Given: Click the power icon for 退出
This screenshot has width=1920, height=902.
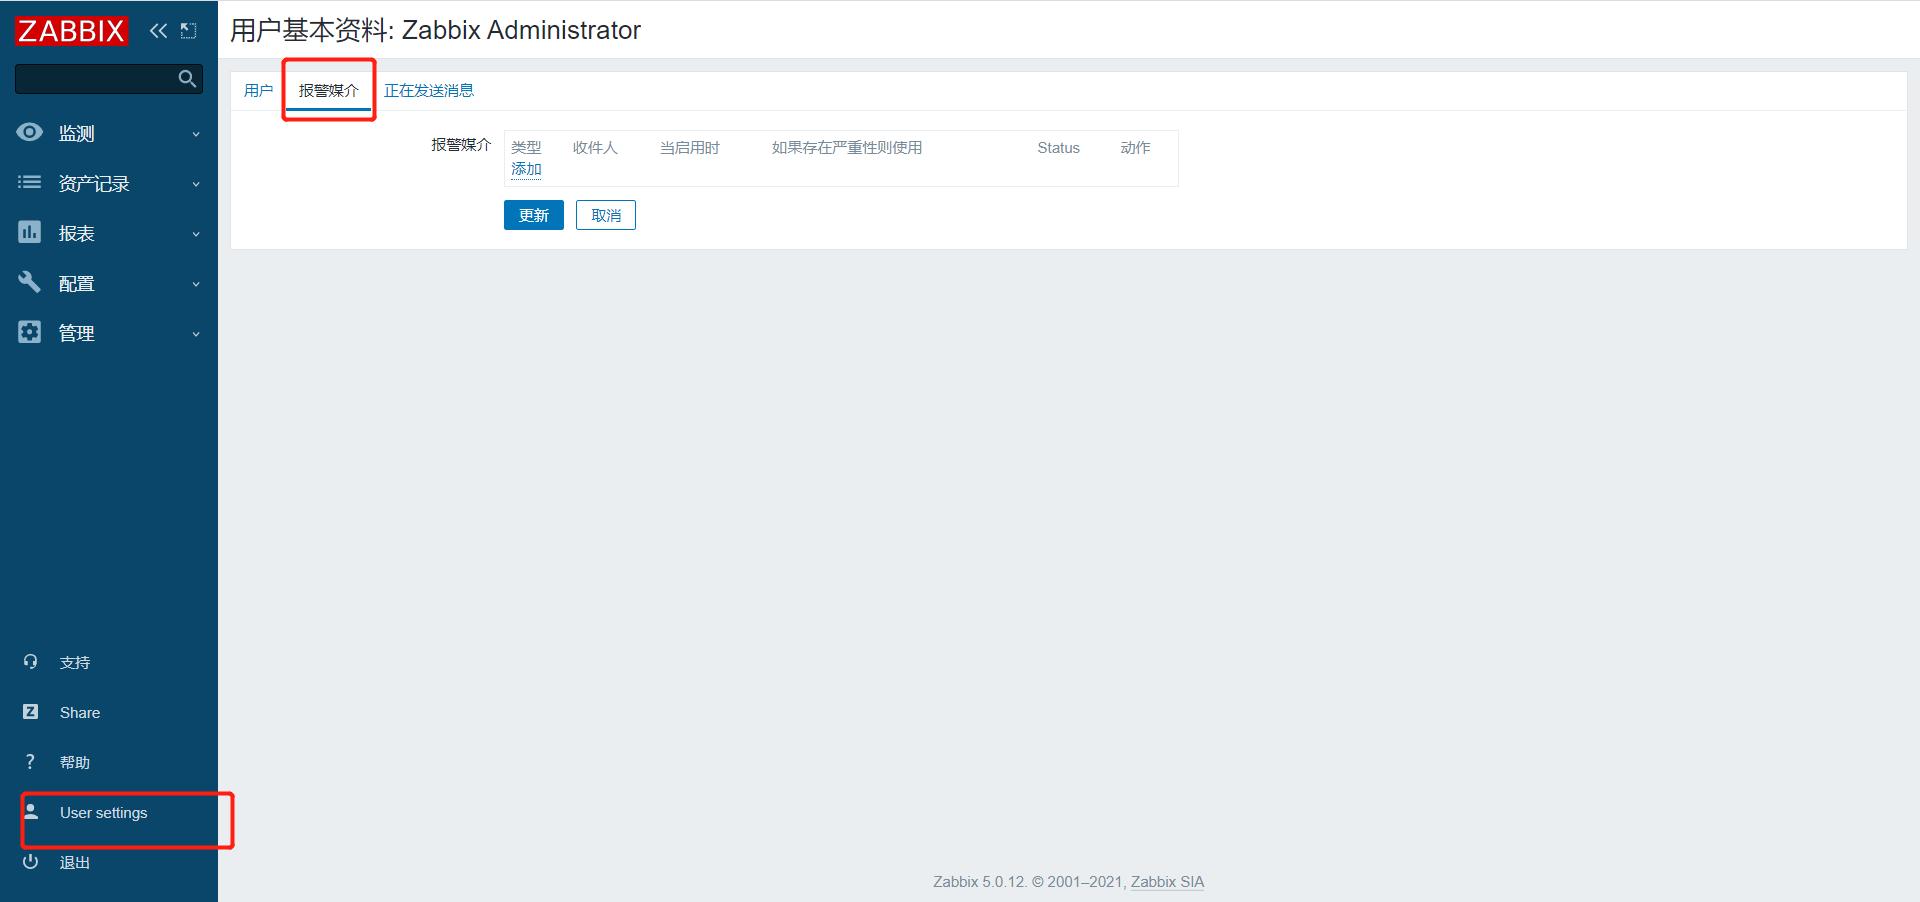Looking at the screenshot, I should [x=30, y=862].
